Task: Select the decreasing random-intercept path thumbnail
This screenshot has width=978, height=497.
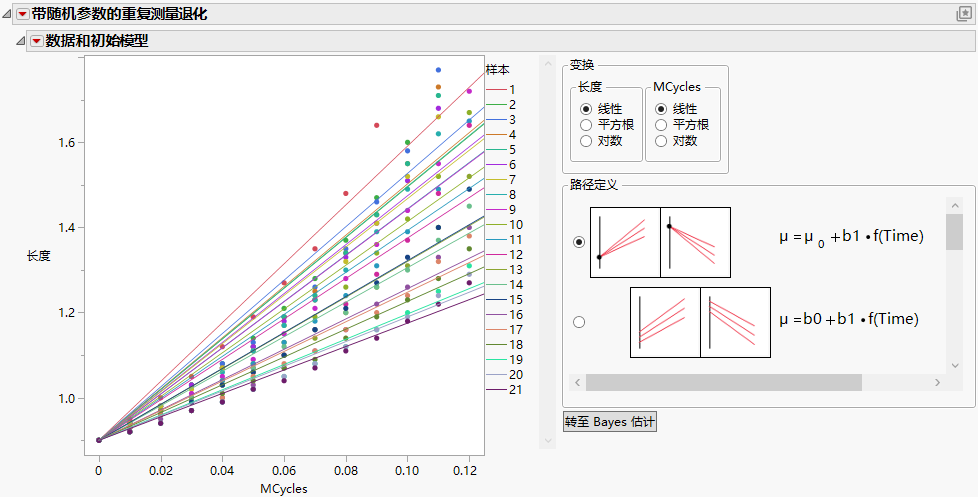Action: tap(735, 322)
